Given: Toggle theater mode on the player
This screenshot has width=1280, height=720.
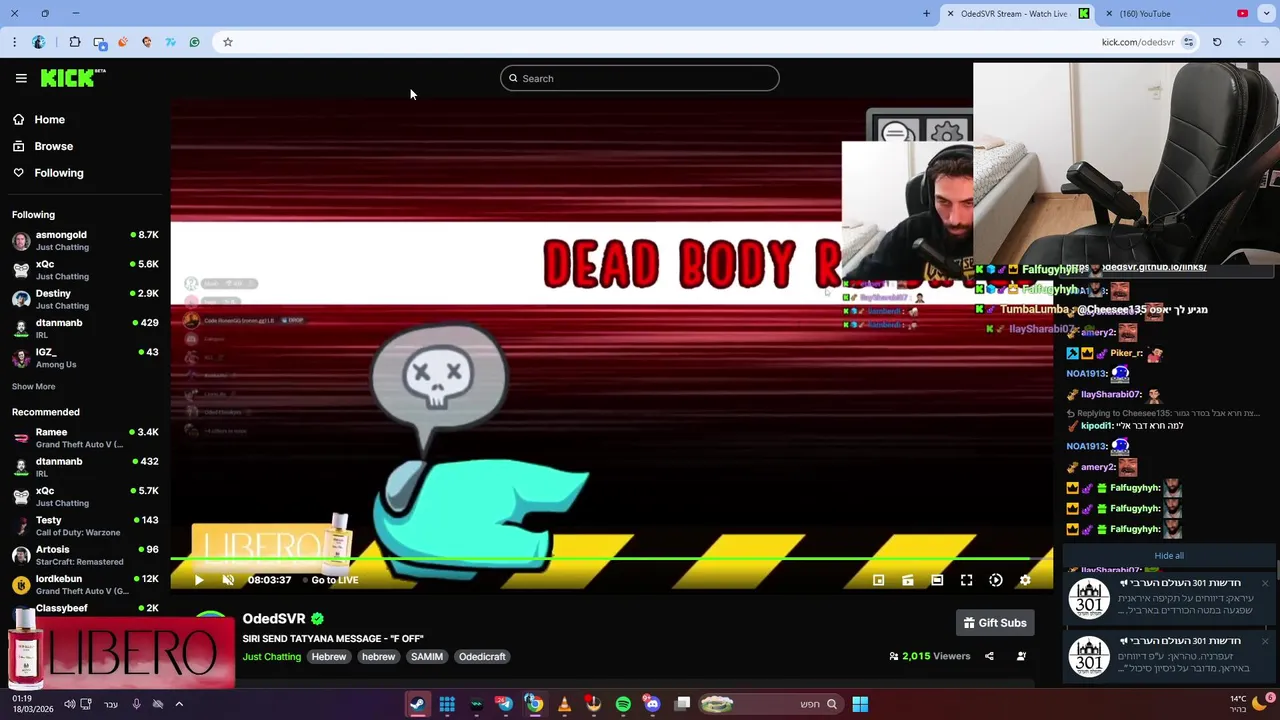Looking at the screenshot, I should point(937,580).
